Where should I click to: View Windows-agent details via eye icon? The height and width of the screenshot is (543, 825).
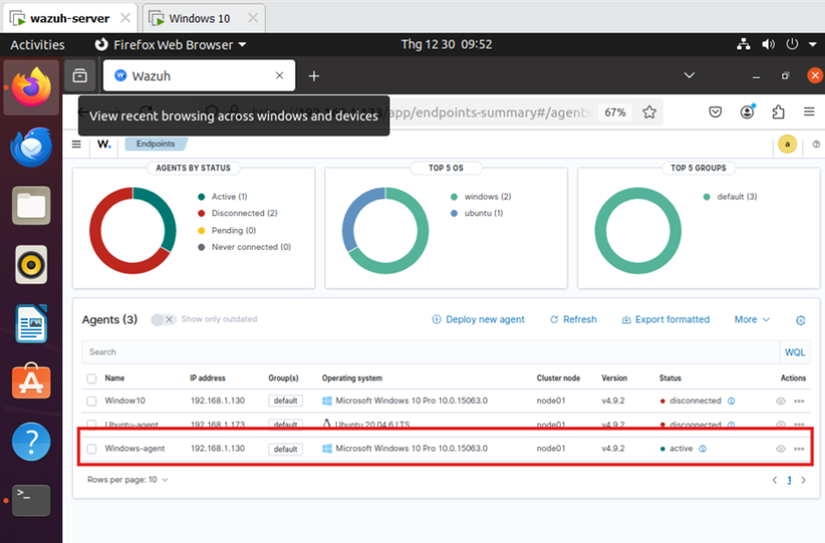(781, 449)
